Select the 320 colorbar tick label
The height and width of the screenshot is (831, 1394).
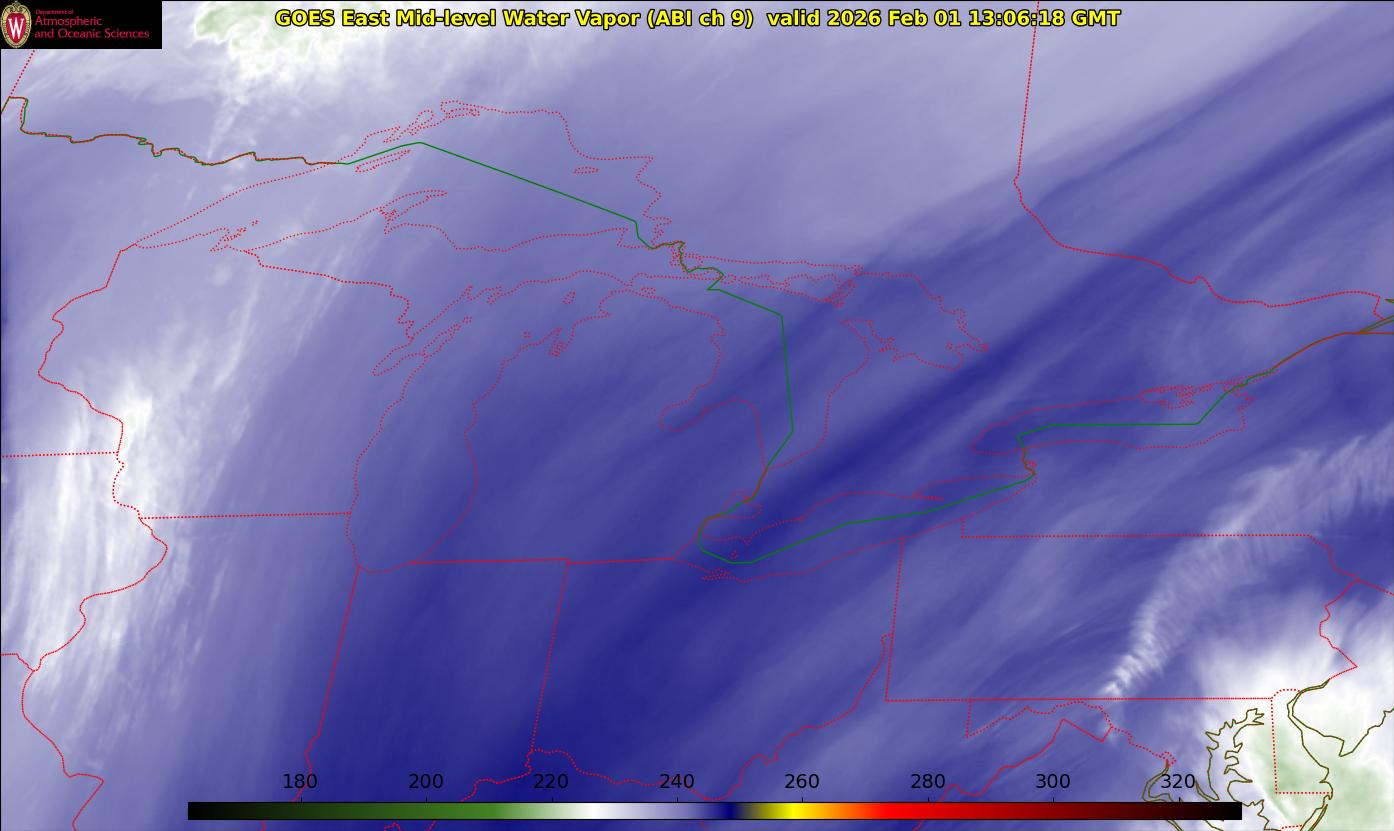(x=1178, y=782)
